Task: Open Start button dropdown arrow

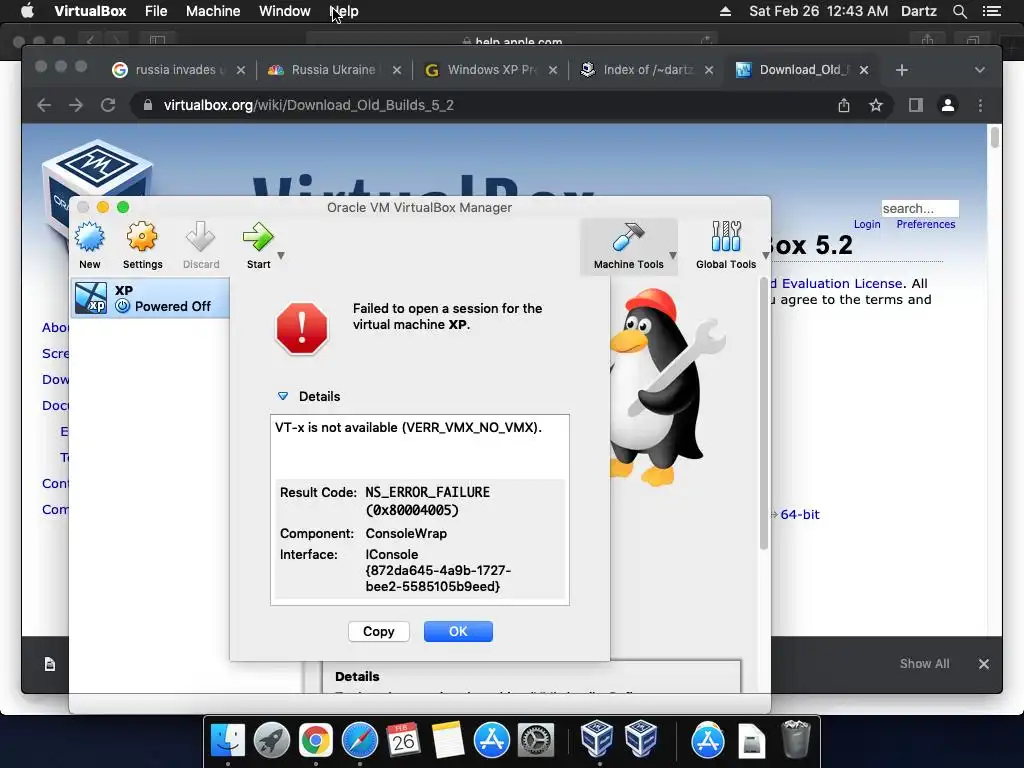Action: pyautogui.click(x=281, y=256)
